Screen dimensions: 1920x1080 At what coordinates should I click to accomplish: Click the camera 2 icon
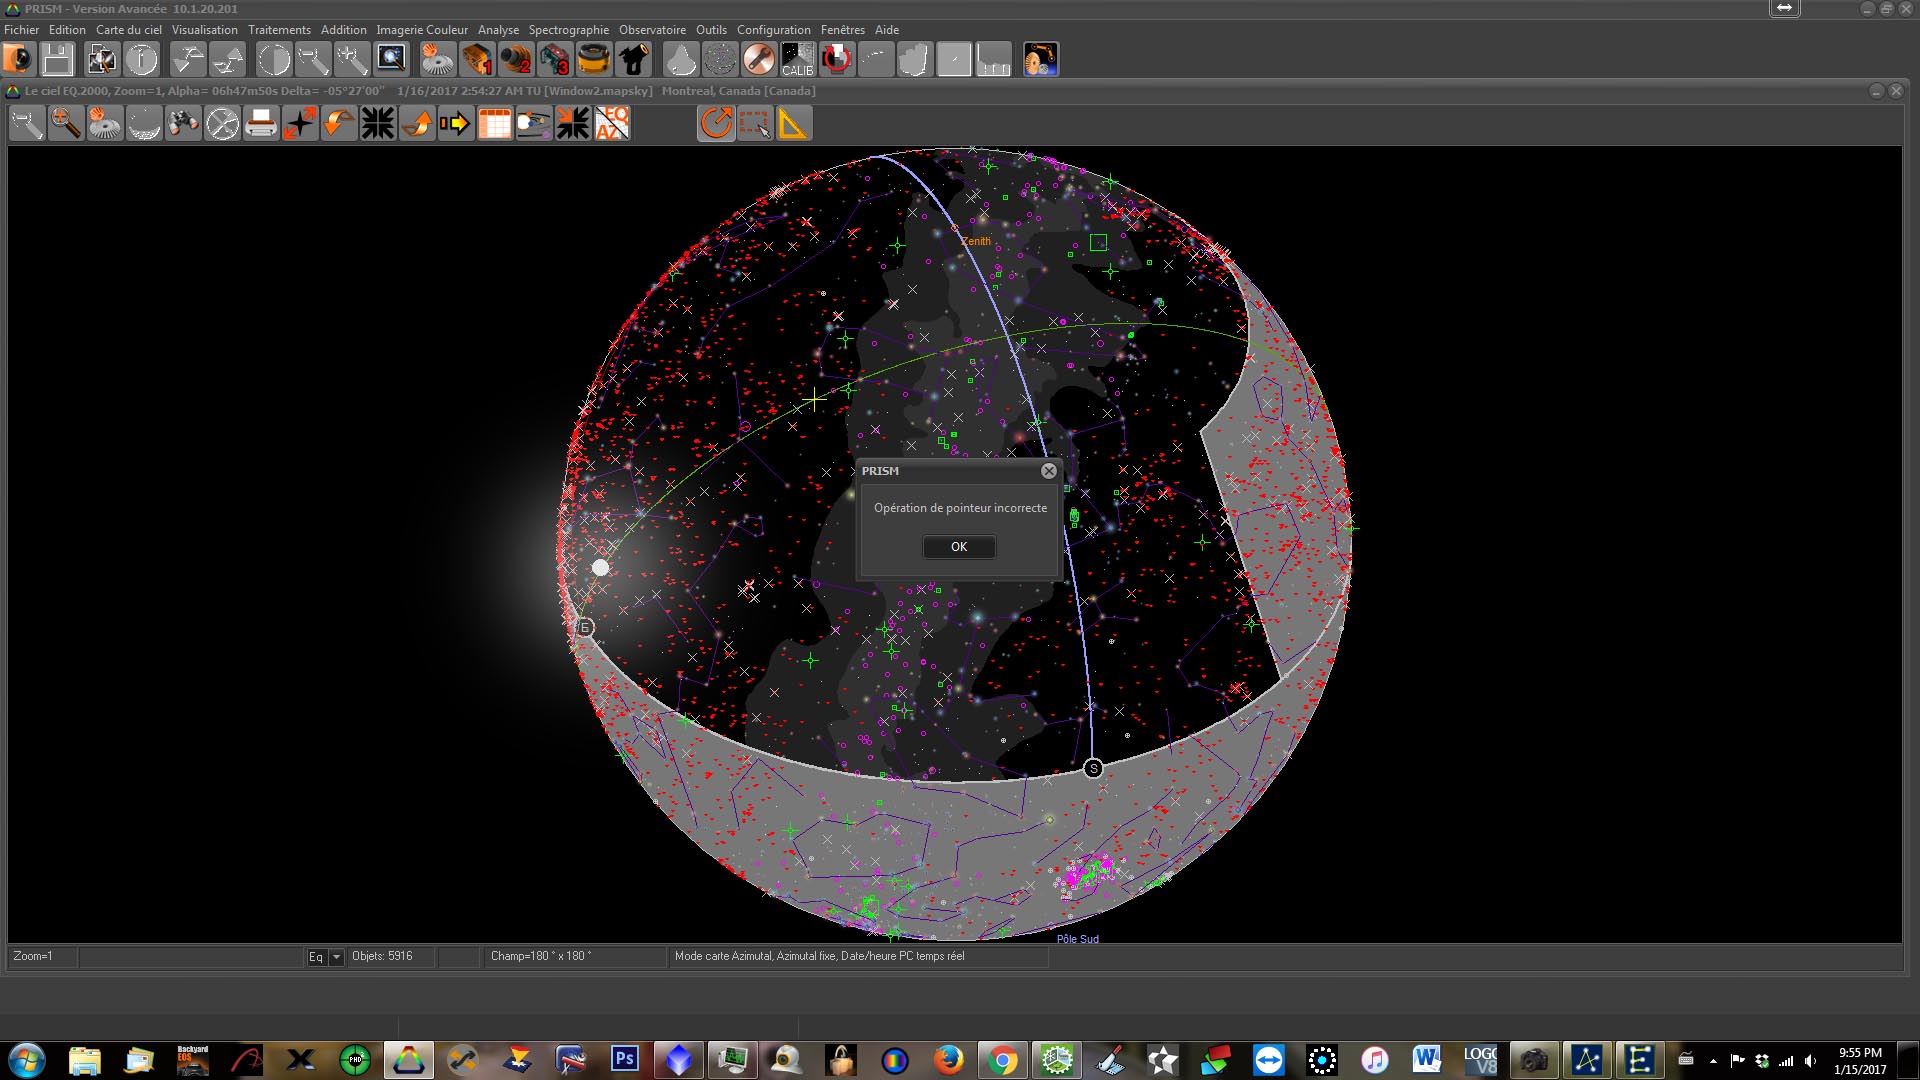click(515, 60)
